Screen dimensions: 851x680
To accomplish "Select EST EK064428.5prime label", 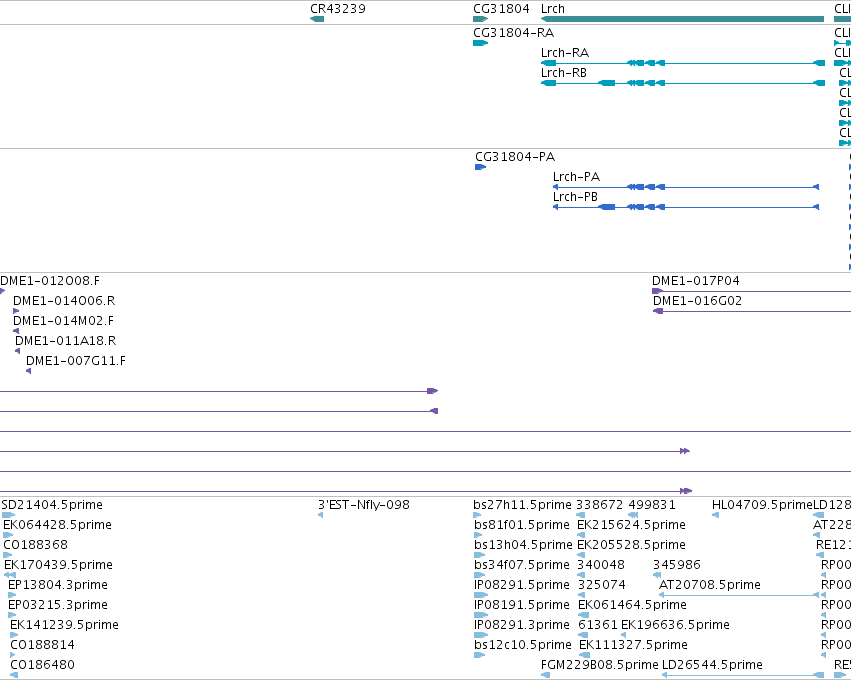I will point(58,525).
